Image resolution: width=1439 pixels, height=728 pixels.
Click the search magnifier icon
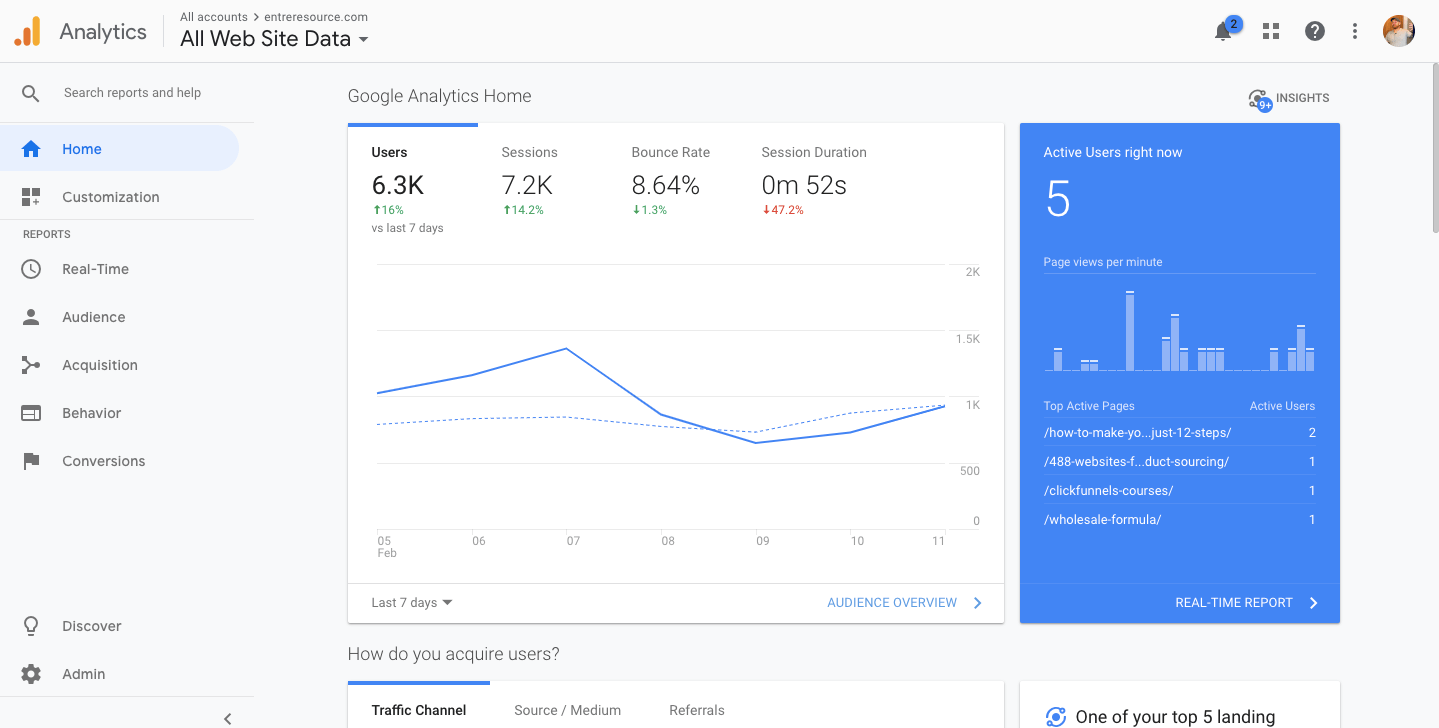click(x=31, y=93)
